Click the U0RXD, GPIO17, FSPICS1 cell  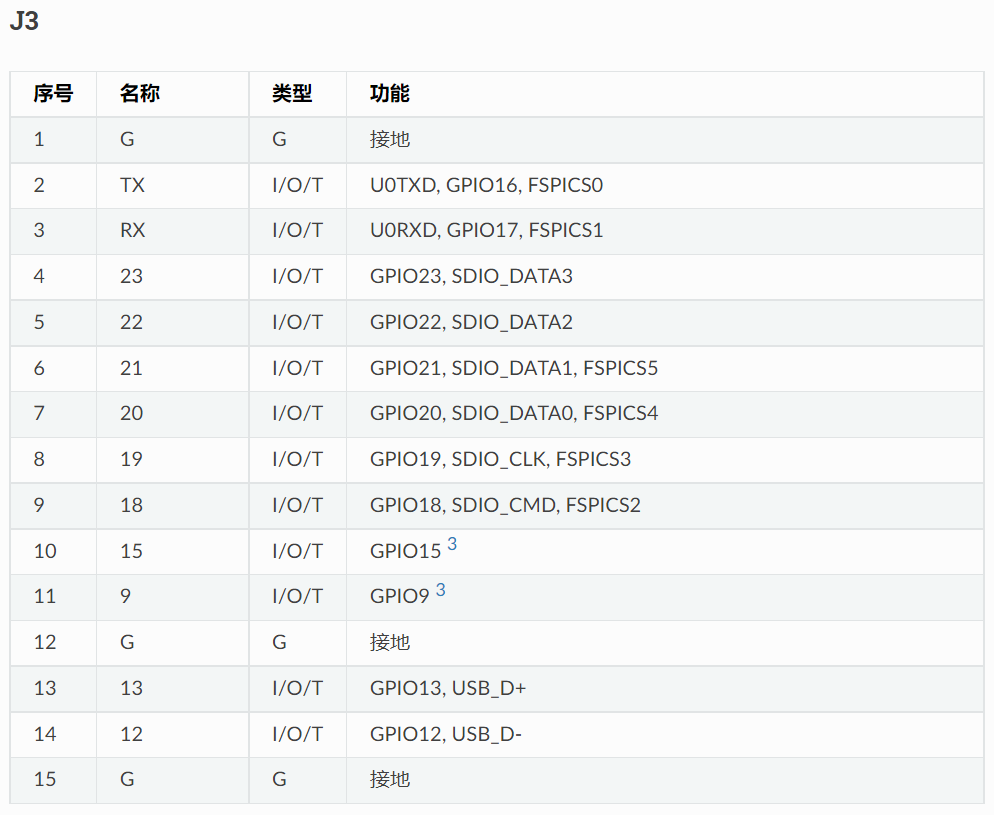(x=665, y=231)
